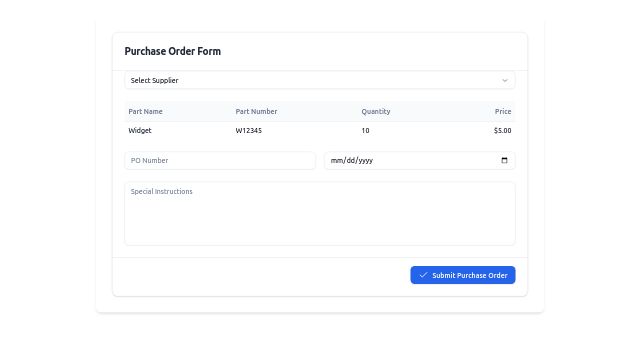Select the W12345 part number cell
Screen dimensions: 640x360
tap(249, 131)
